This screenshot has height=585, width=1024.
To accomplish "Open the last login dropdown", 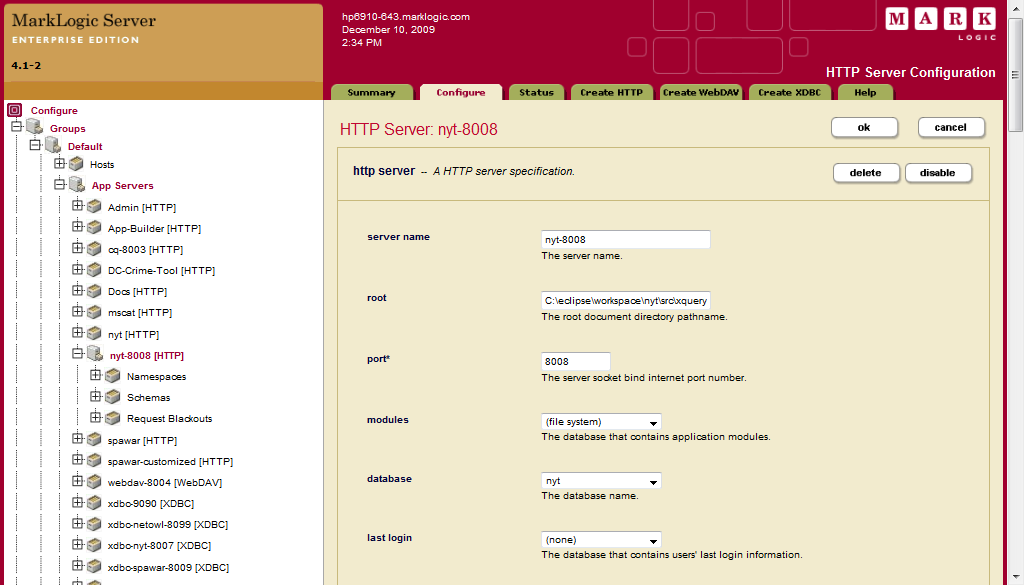I will point(601,540).
